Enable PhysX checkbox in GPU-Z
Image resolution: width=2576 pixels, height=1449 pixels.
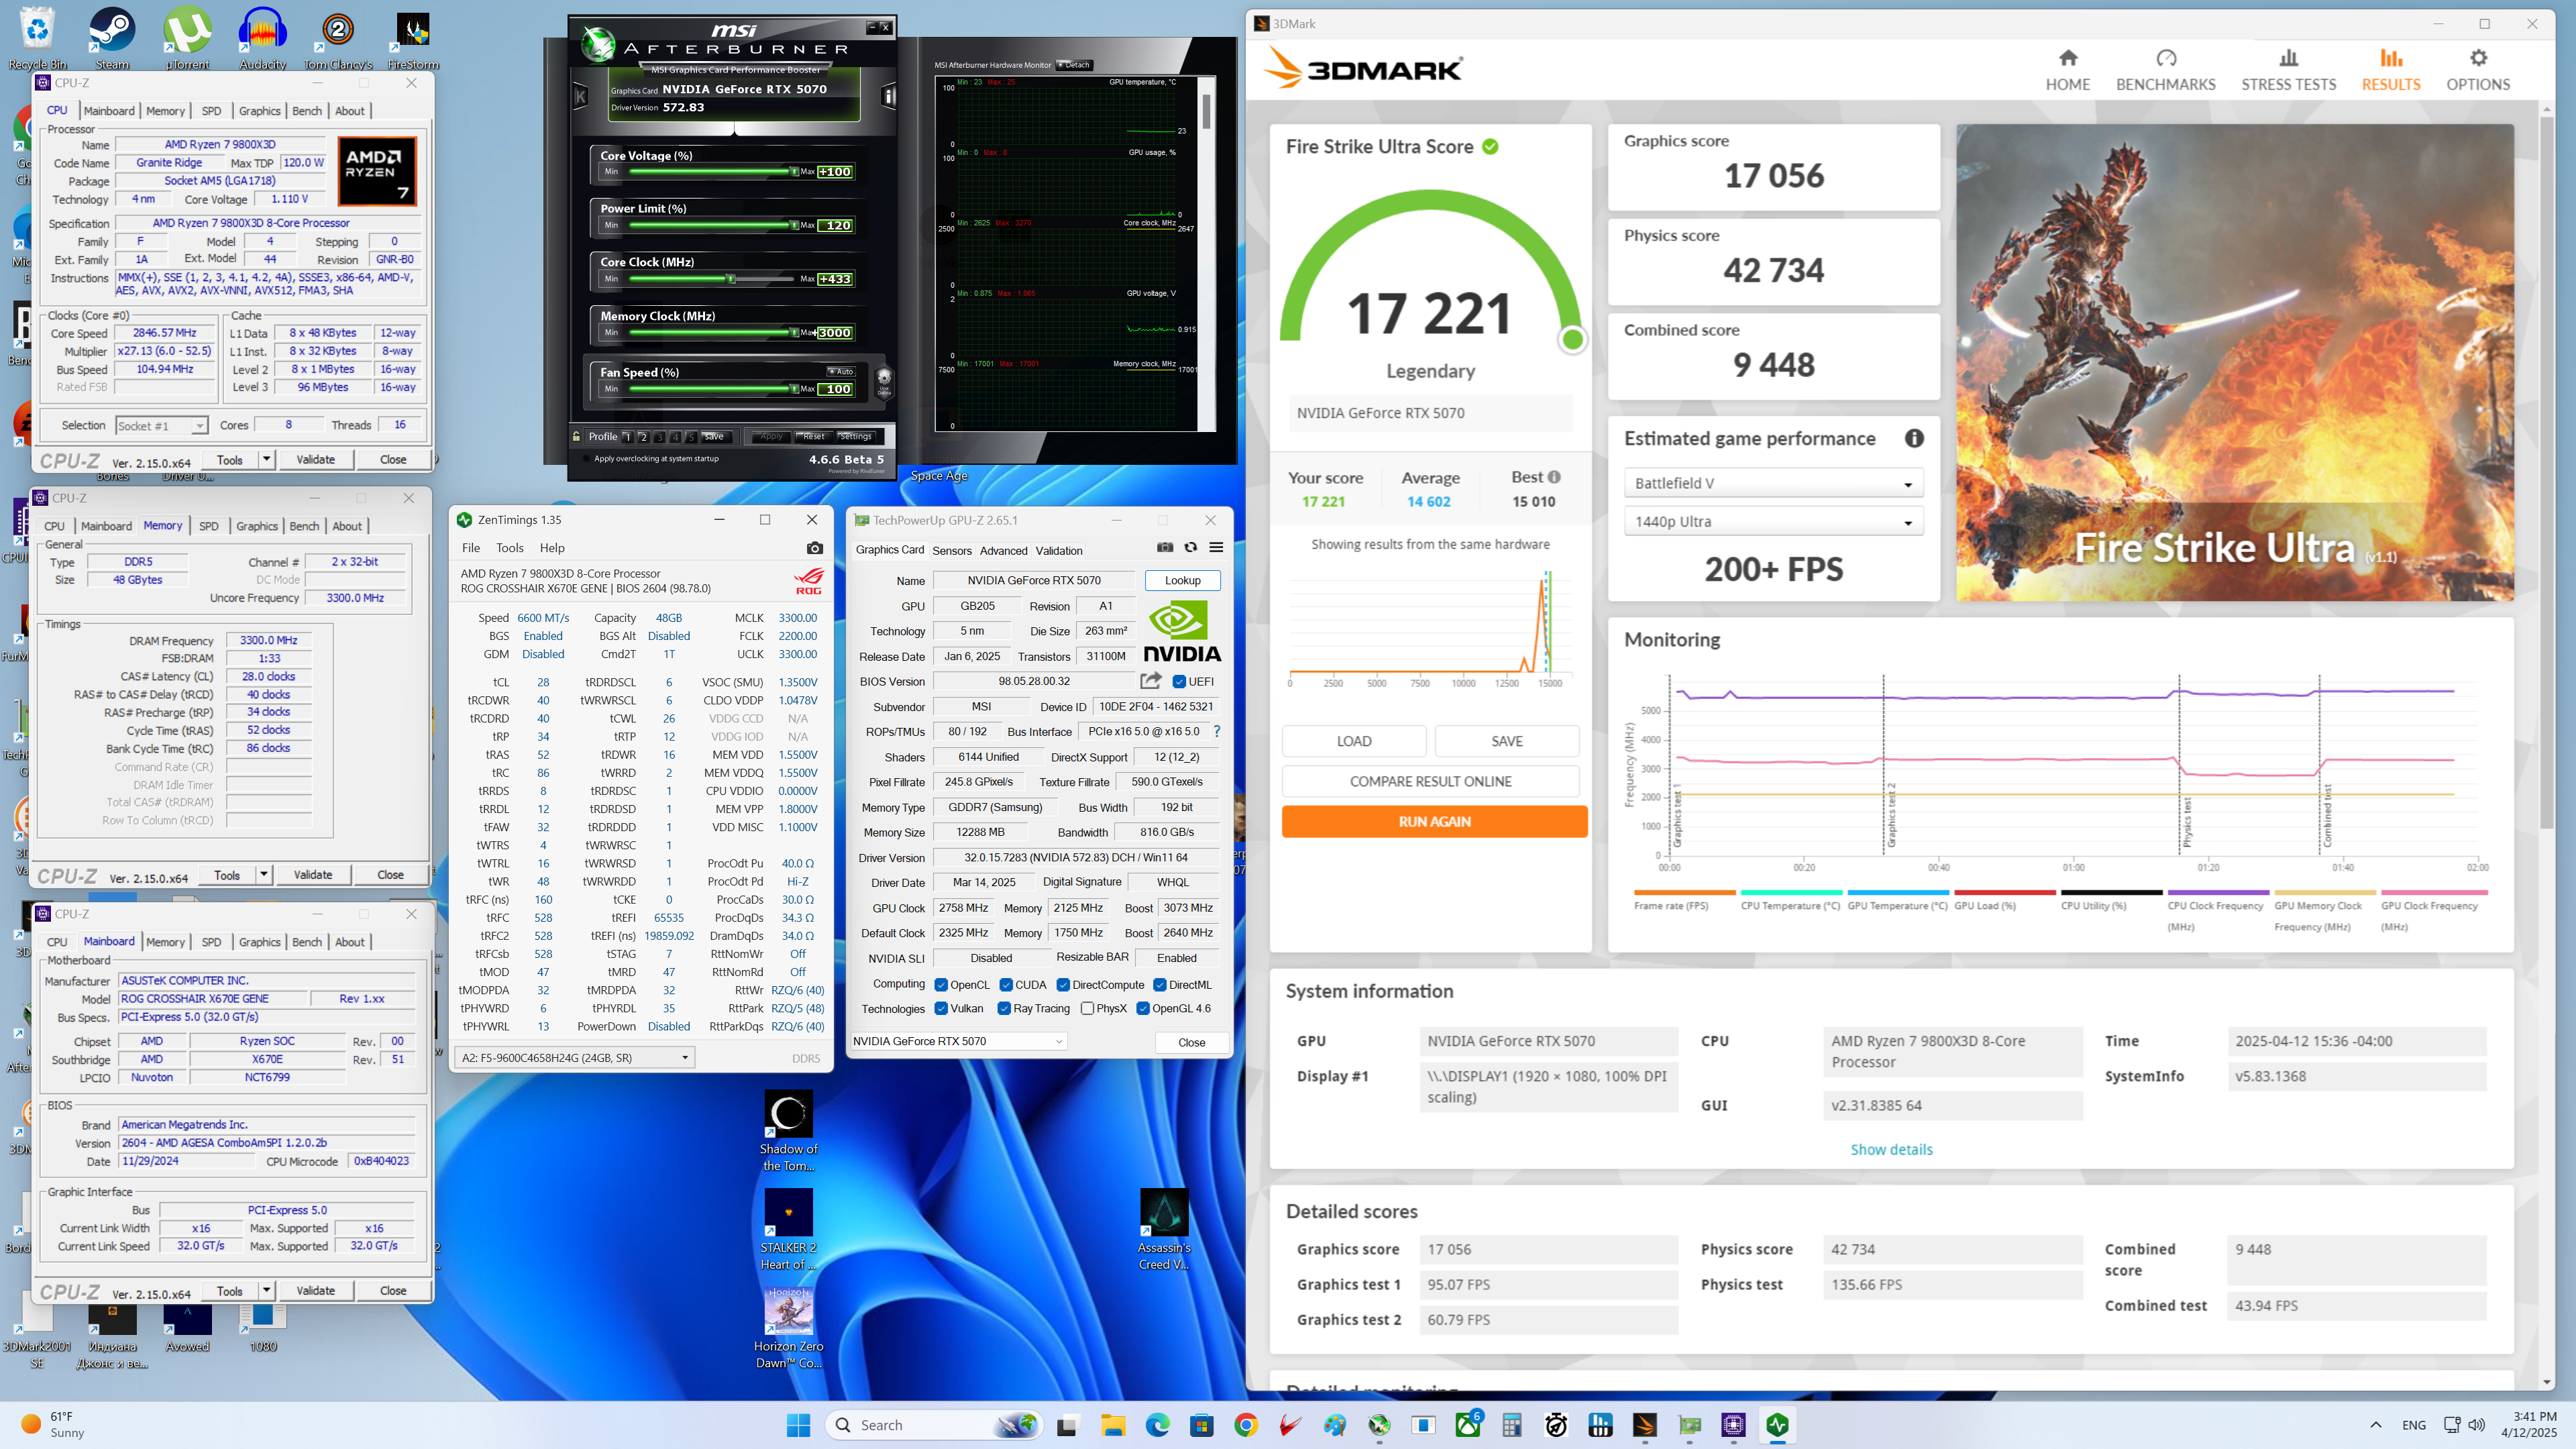(x=1087, y=1008)
